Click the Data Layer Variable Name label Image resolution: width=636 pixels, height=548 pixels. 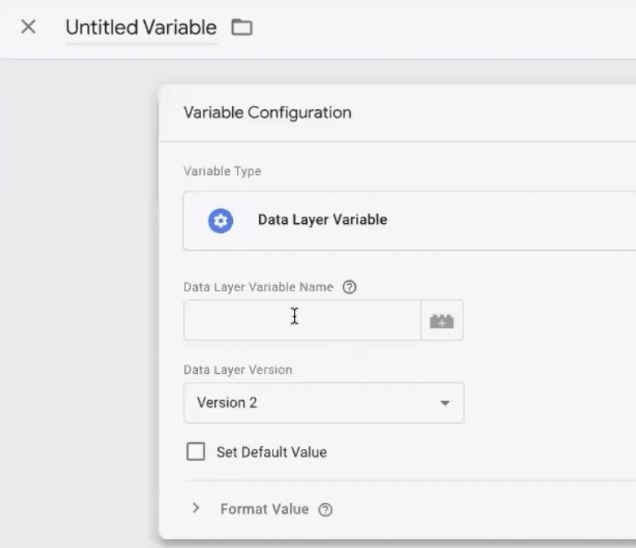pos(260,287)
